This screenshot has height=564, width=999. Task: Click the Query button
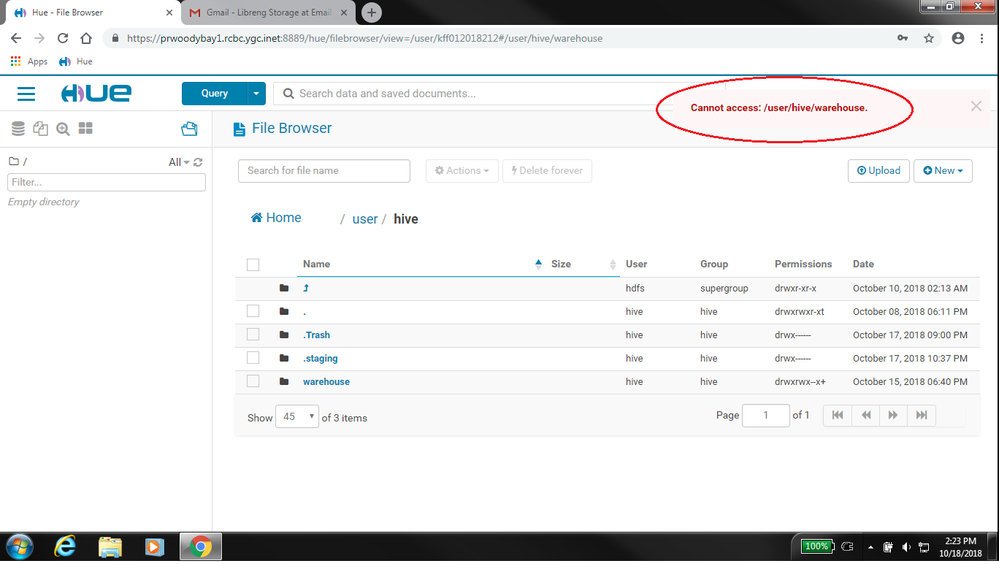point(215,94)
